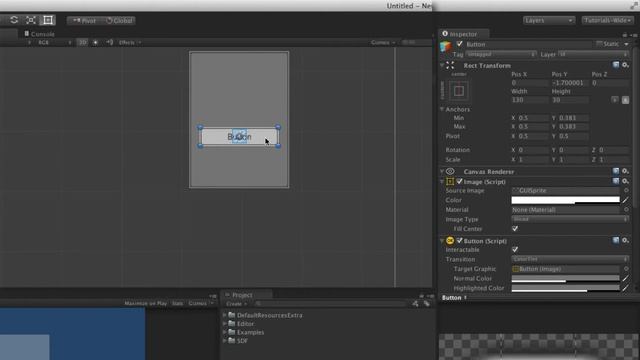Toggle the Interactable checkbox

click(x=515, y=249)
